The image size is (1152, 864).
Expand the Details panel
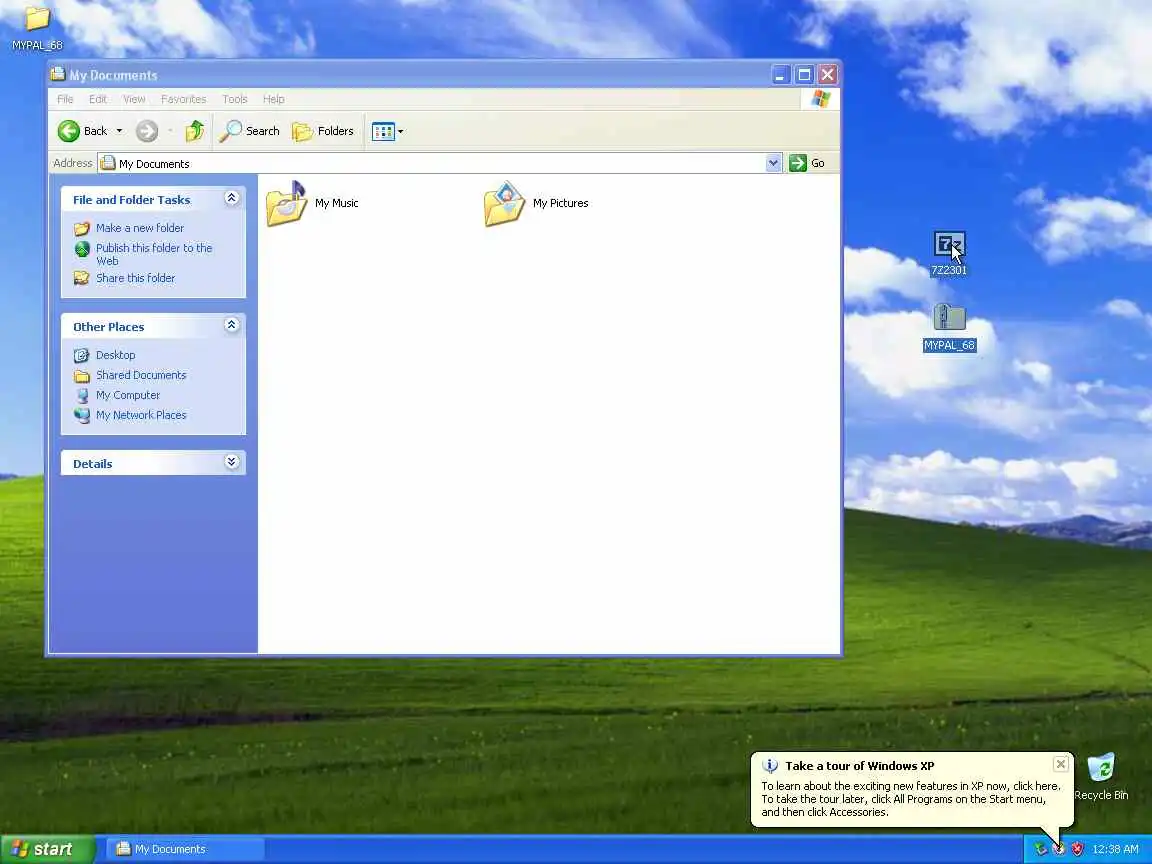point(231,462)
